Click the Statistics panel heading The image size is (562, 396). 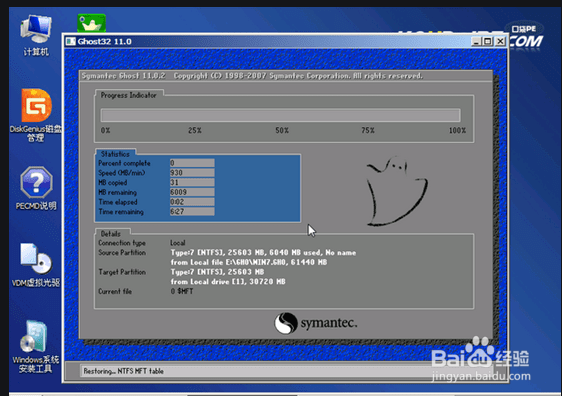coord(115,154)
